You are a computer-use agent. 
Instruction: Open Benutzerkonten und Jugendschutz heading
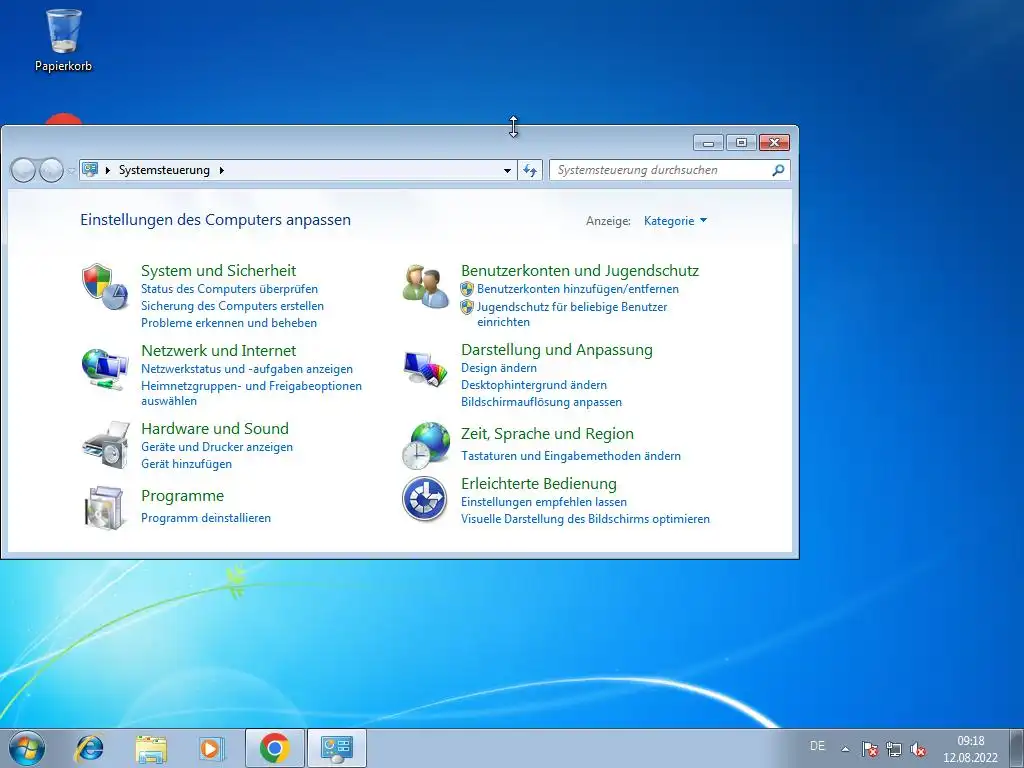click(580, 270)
